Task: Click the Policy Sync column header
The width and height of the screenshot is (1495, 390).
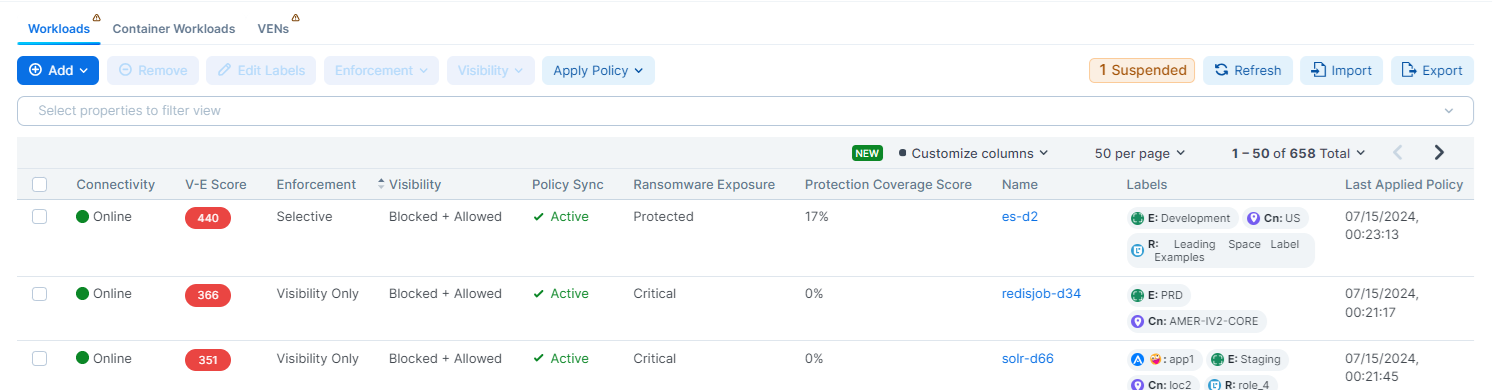Action: pyautogui.click(x=568, y=184)
